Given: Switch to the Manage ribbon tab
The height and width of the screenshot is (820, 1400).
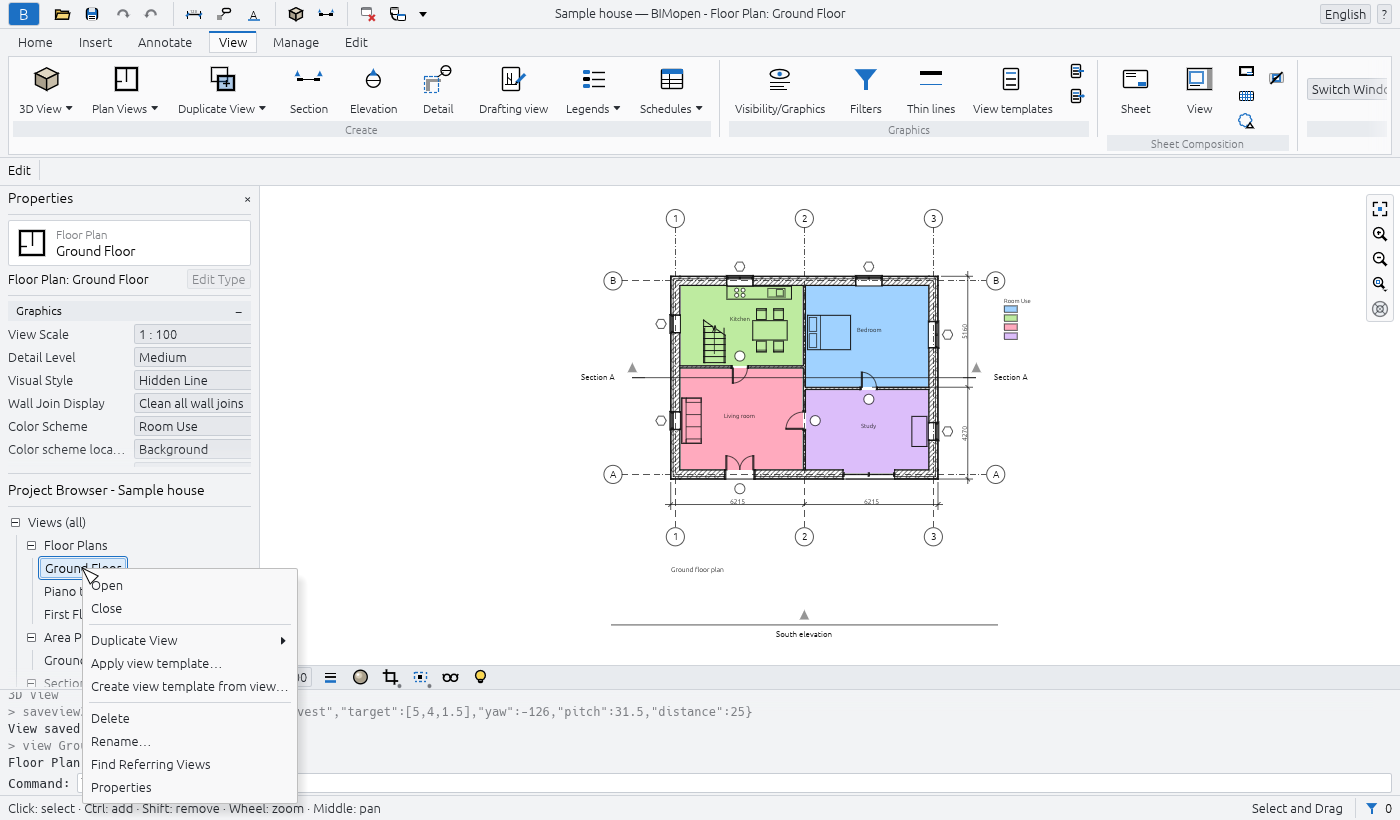Looking at the screenshot, I should [x=296, y=42].
